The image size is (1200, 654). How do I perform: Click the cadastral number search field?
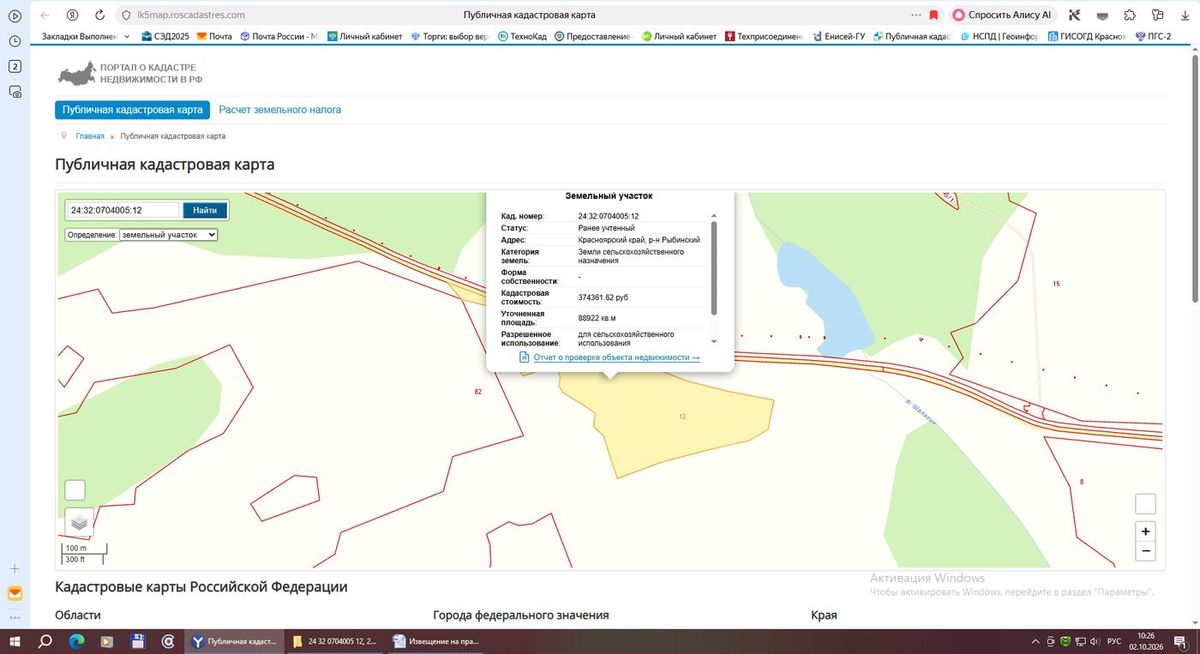pos(124,210)
